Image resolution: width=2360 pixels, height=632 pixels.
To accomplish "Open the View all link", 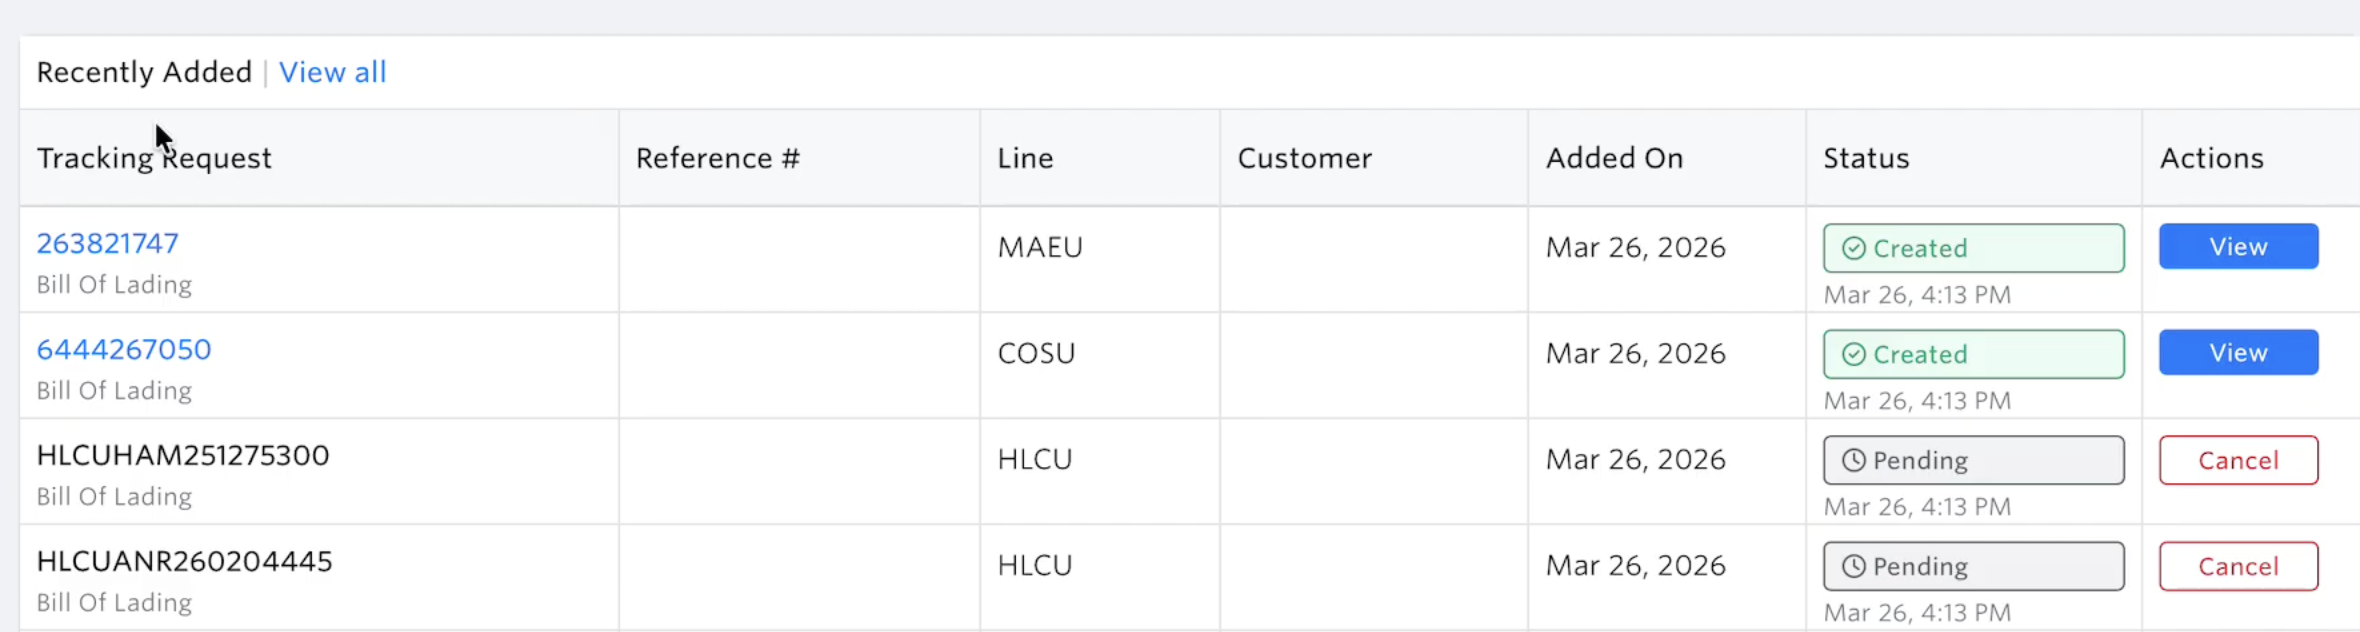I will pyautogui.click(x=332, y=72).
